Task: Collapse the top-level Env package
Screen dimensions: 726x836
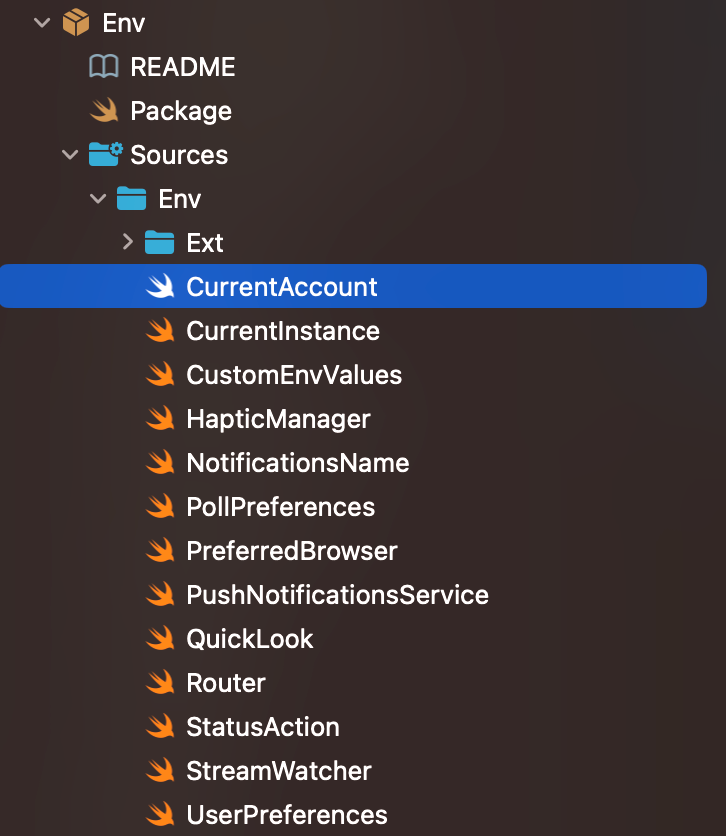Action: click(x=42, y=23)
